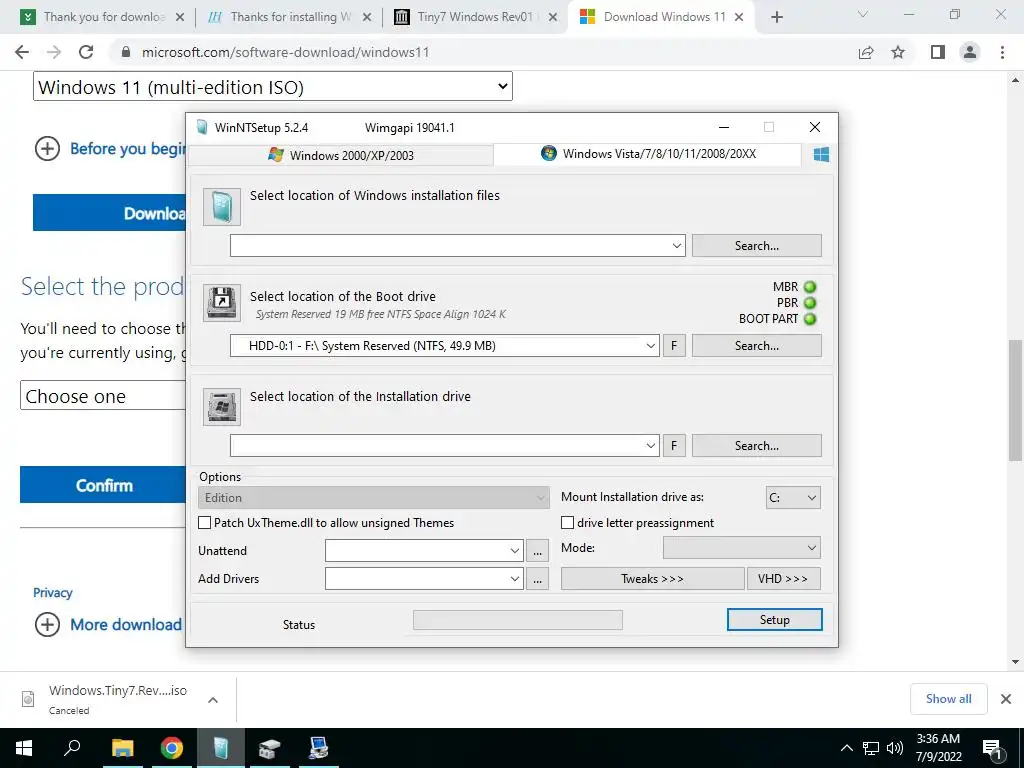The height and width of the screenshot is (768, 1024).
Task: Click the BOOT PART green status light
Action: coord(810,319)
